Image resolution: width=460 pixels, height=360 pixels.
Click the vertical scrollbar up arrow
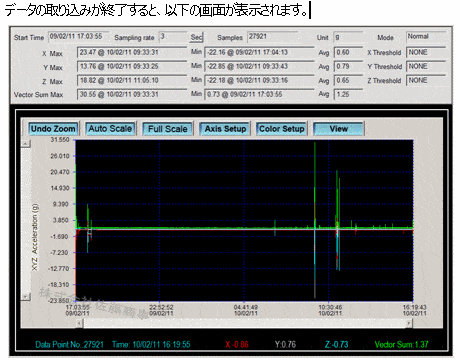tap(26, 144)
